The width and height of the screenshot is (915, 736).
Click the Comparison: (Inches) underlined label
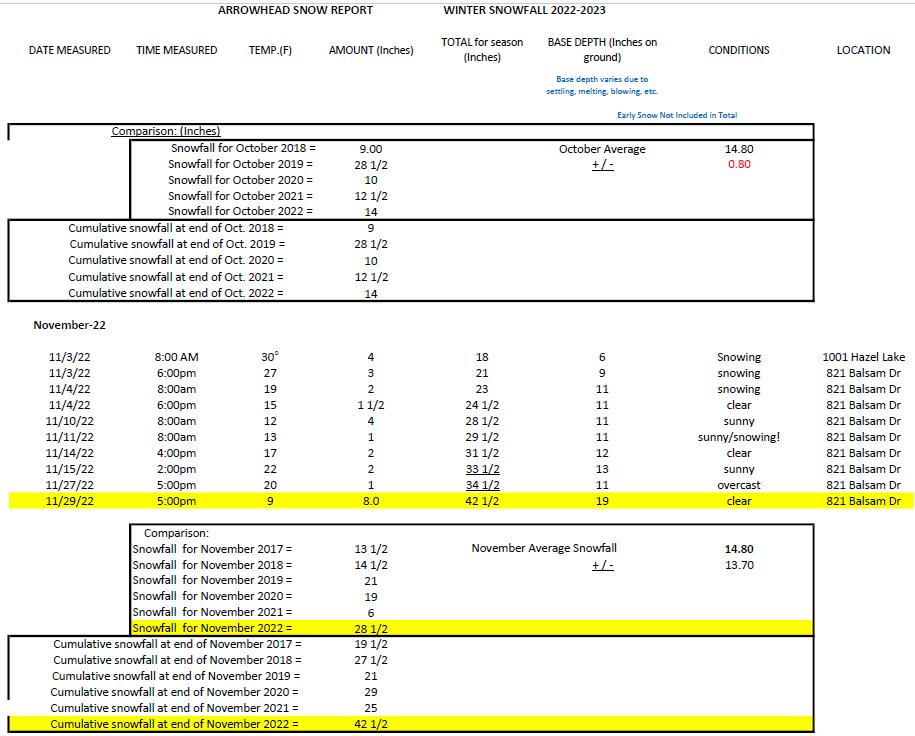point(166,131)
